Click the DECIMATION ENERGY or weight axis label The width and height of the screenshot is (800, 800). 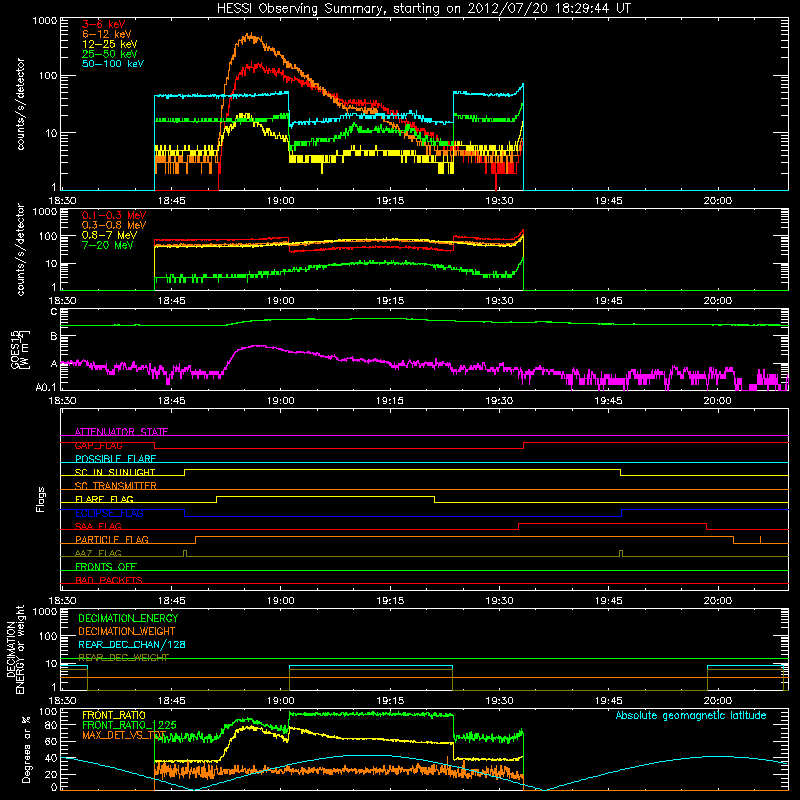pyautogui.click(x=14, y=649)
